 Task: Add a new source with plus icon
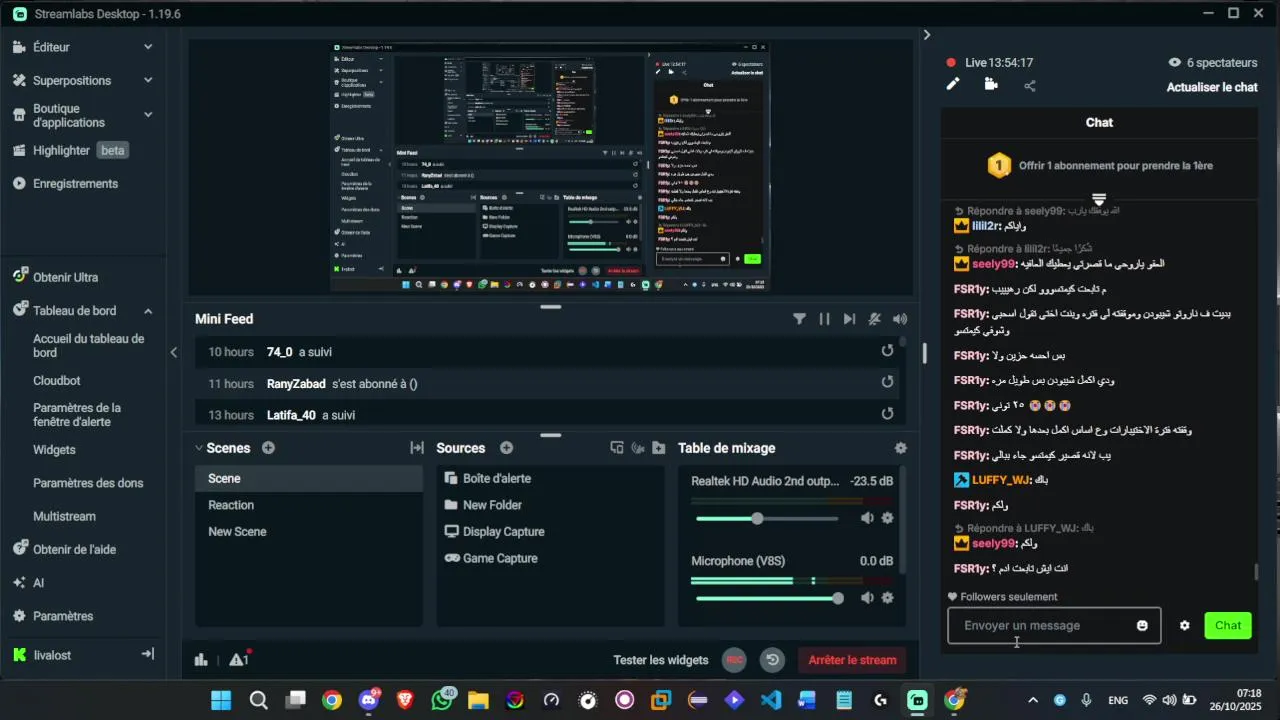506,448
